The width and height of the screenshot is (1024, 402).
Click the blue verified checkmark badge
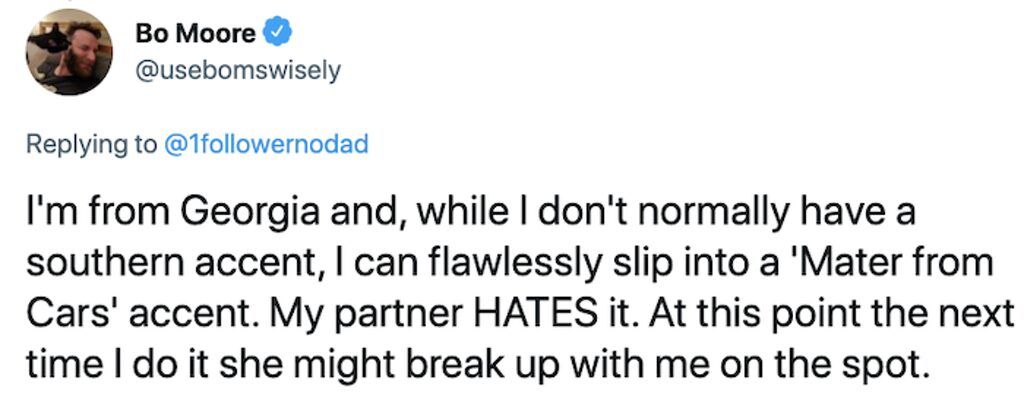click(x=277, y=33)
